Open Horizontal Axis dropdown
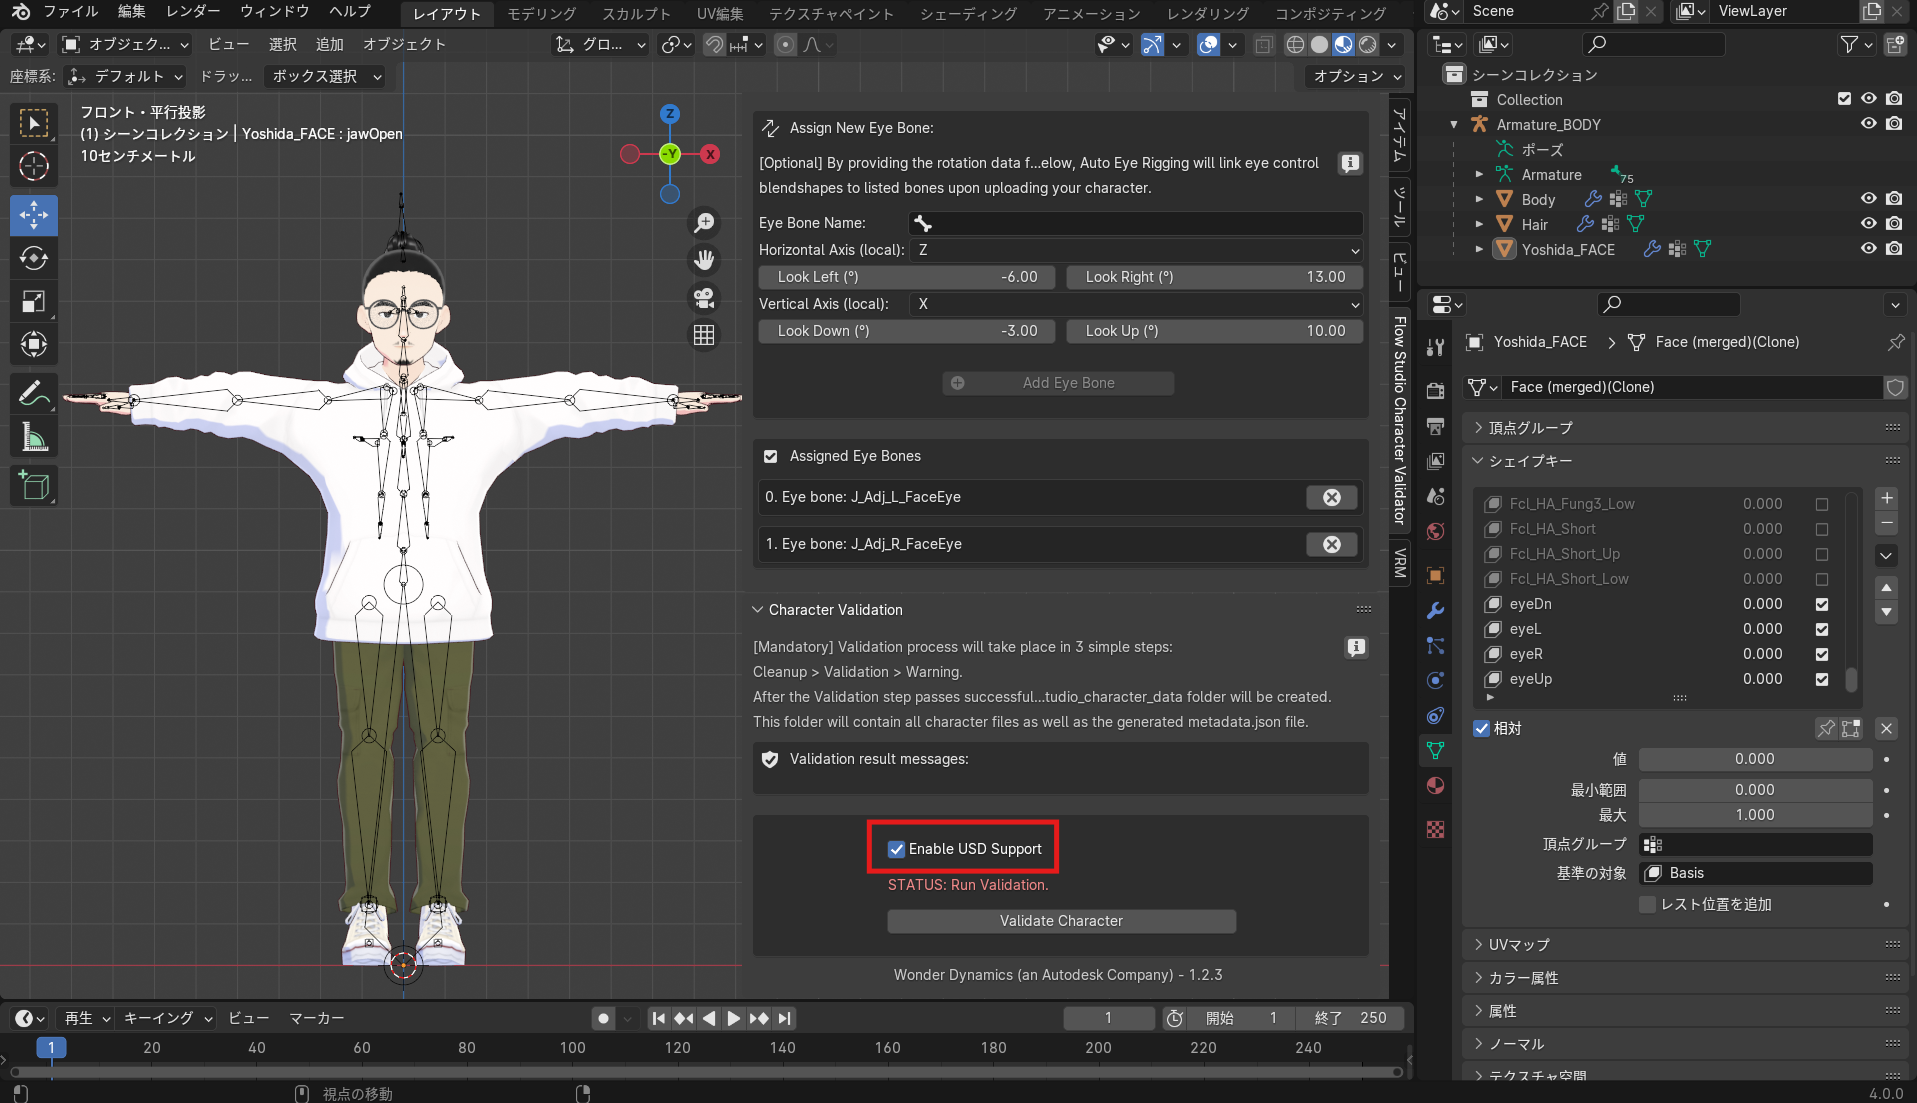 click(1135, 250)
